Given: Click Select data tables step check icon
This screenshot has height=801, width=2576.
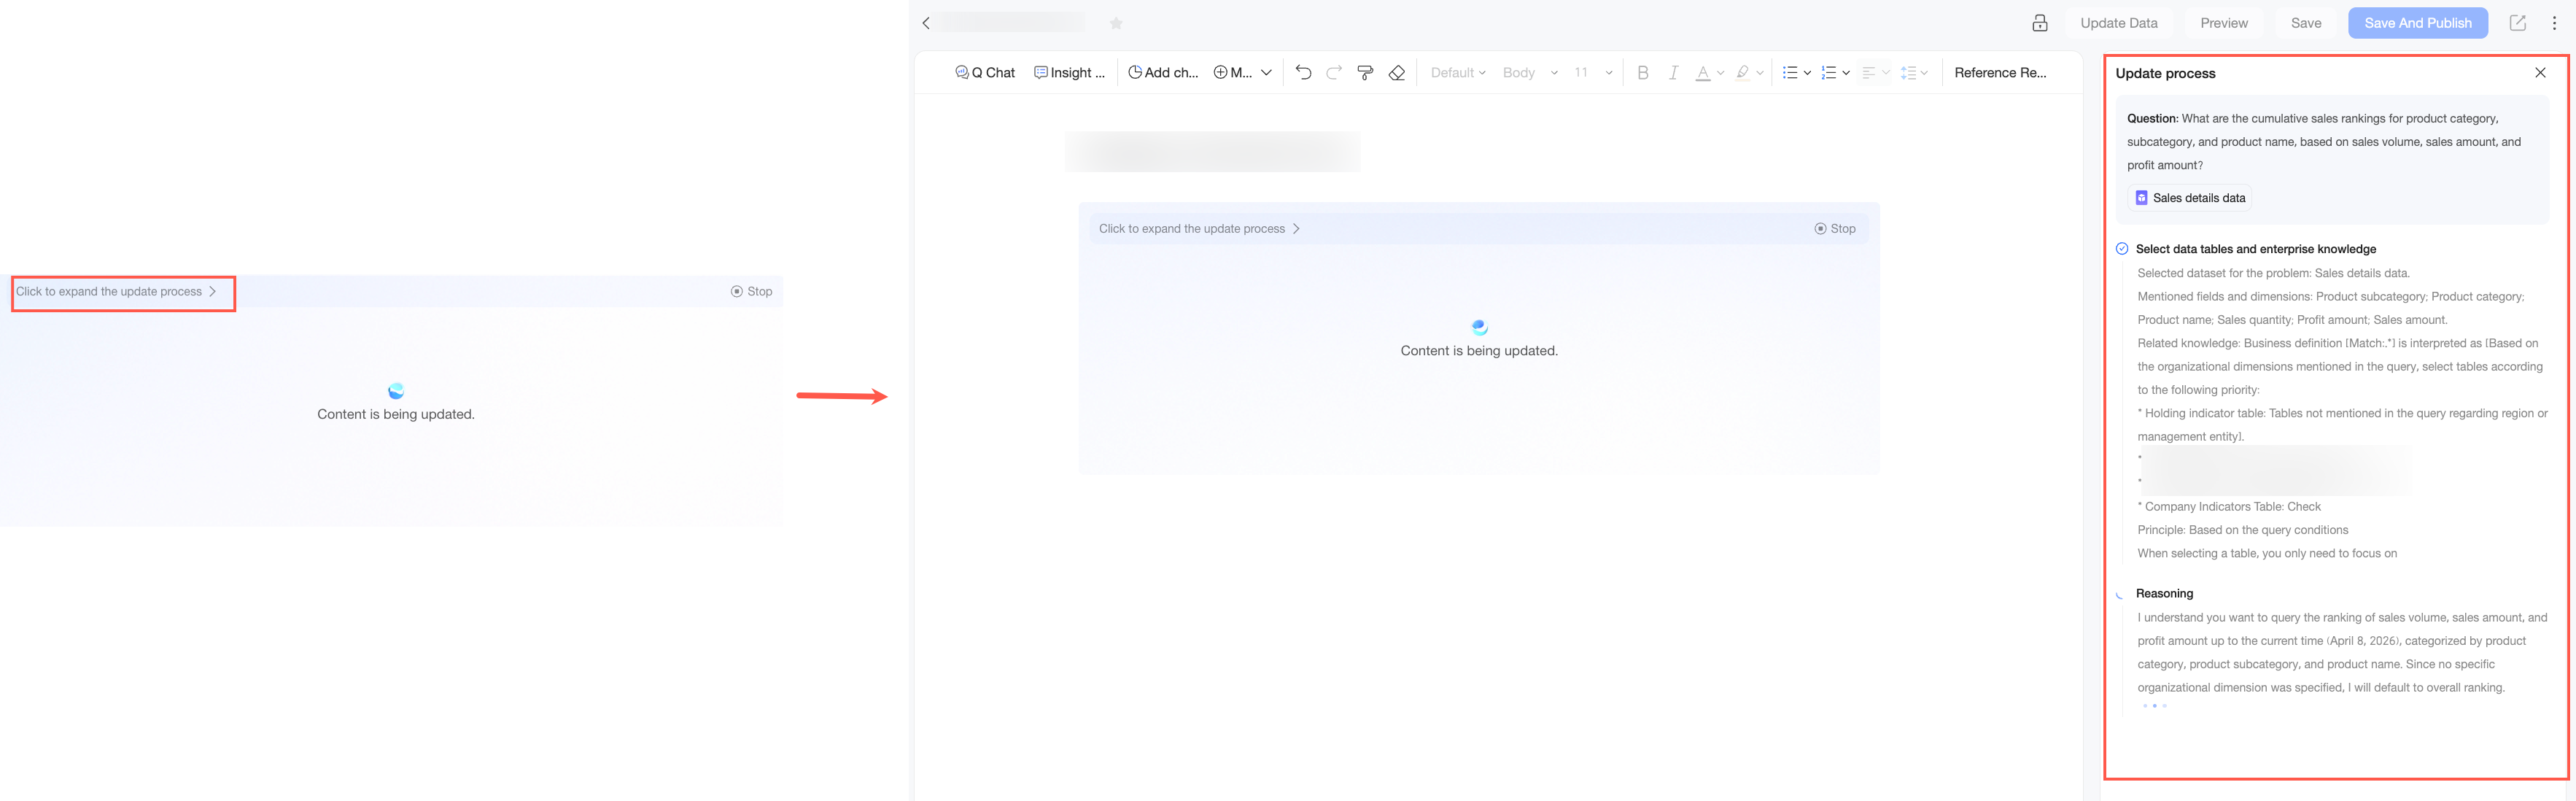Looking at the screenshot, I should pos(2122,249).
